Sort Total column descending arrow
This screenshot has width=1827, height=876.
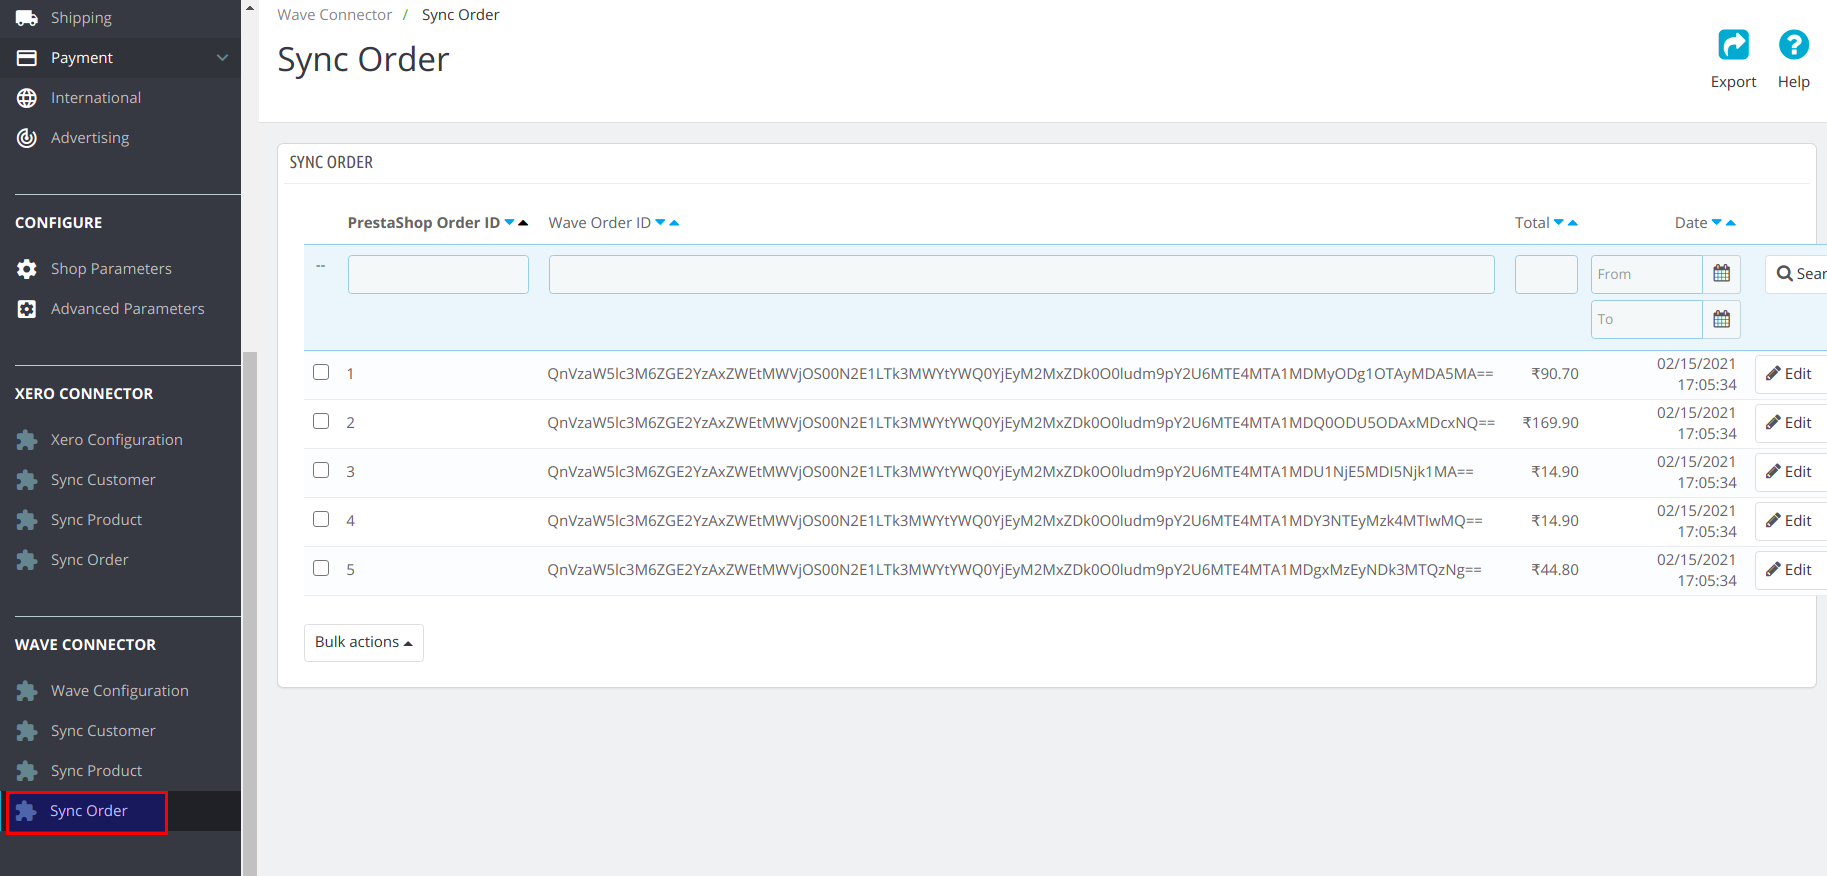coord(1559,222)
